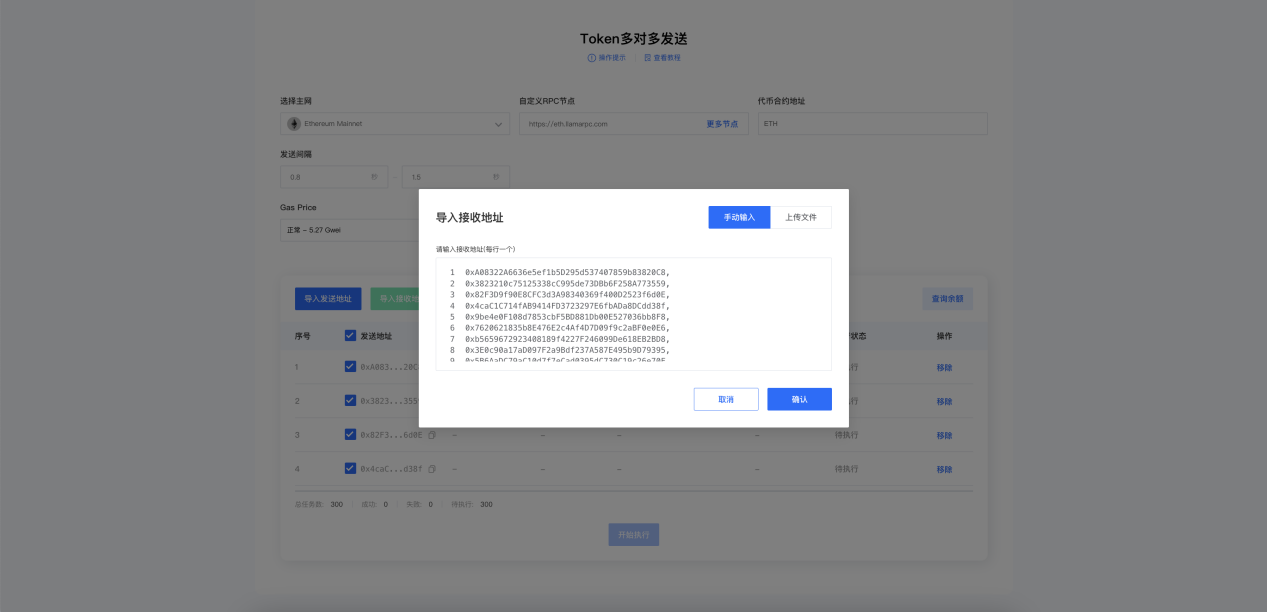The height and width of the screenshot is (612, 1267).
Task: Confirm import with 确认 button
Action: pos(799,399)
